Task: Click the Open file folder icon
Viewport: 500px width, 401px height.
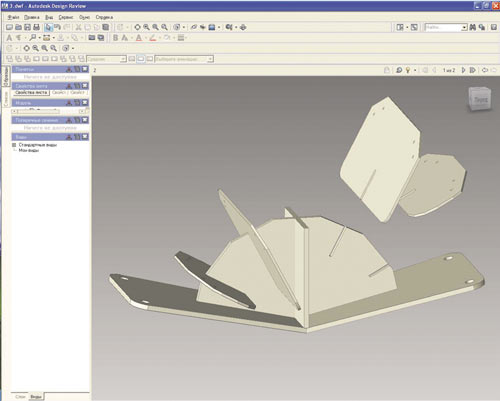Action: (19, 27)
